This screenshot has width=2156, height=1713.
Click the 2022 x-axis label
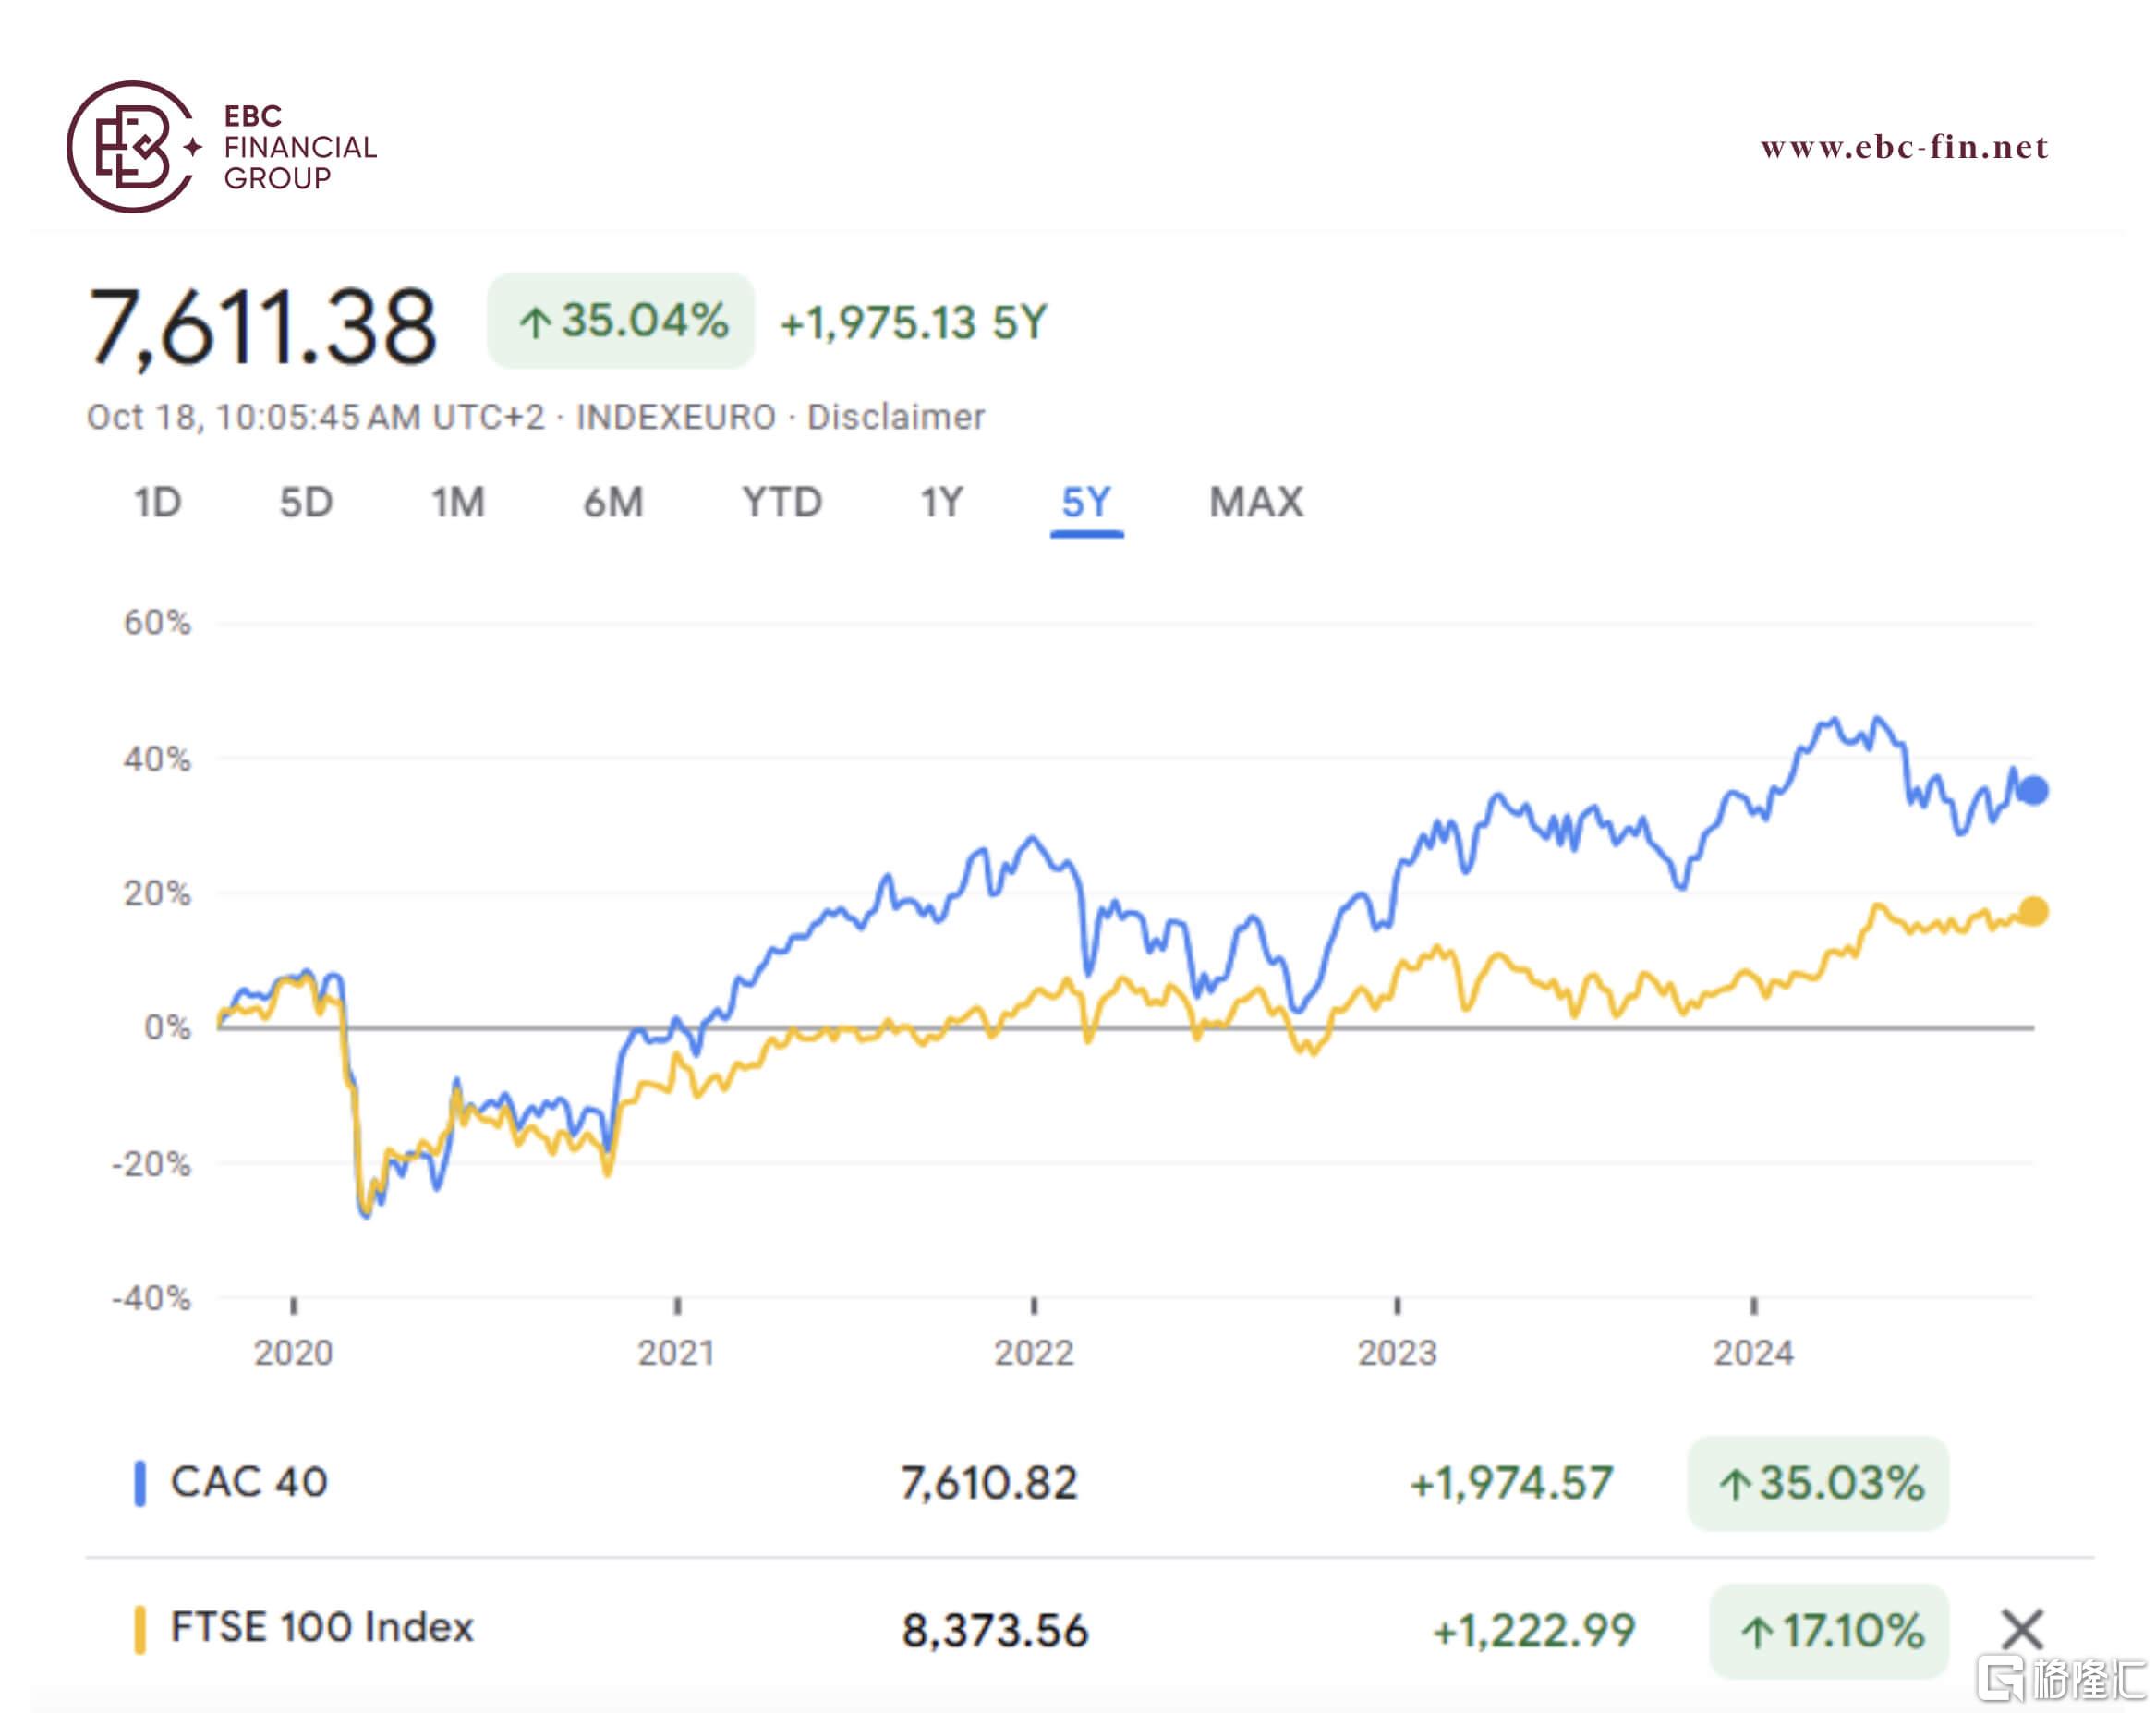[x=1033, y=1353]
